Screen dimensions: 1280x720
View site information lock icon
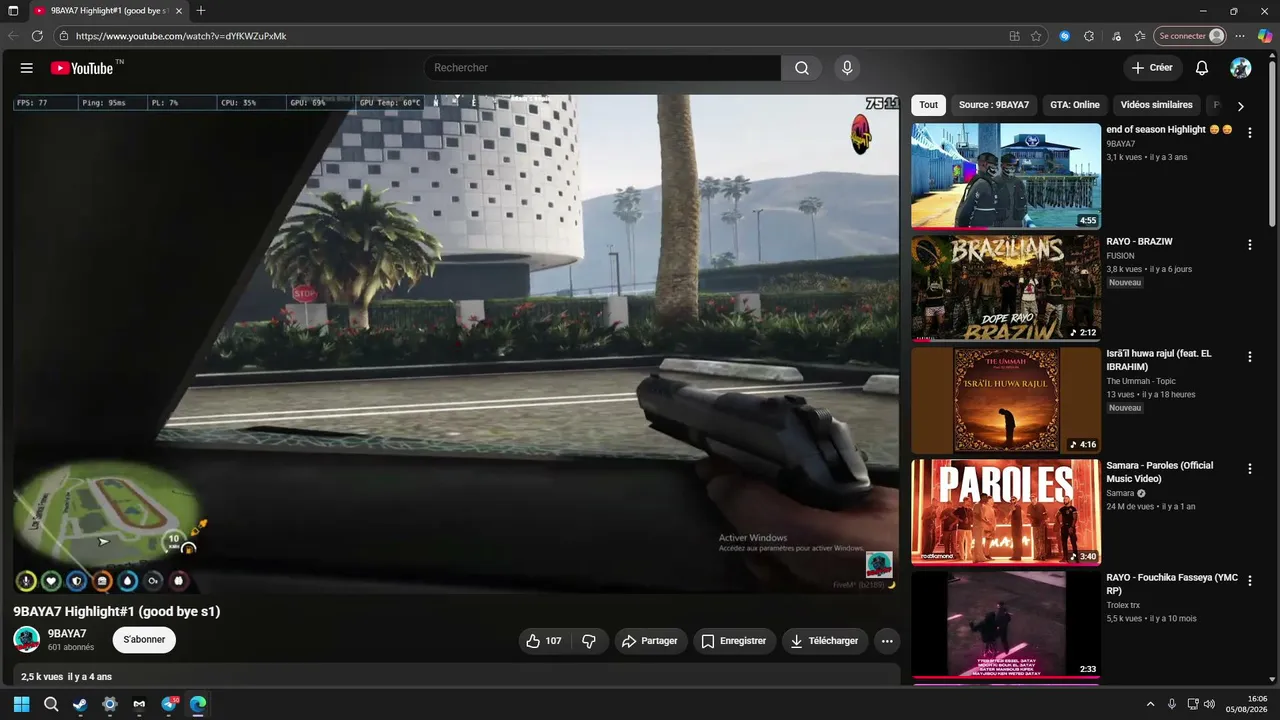click(63, 36)
